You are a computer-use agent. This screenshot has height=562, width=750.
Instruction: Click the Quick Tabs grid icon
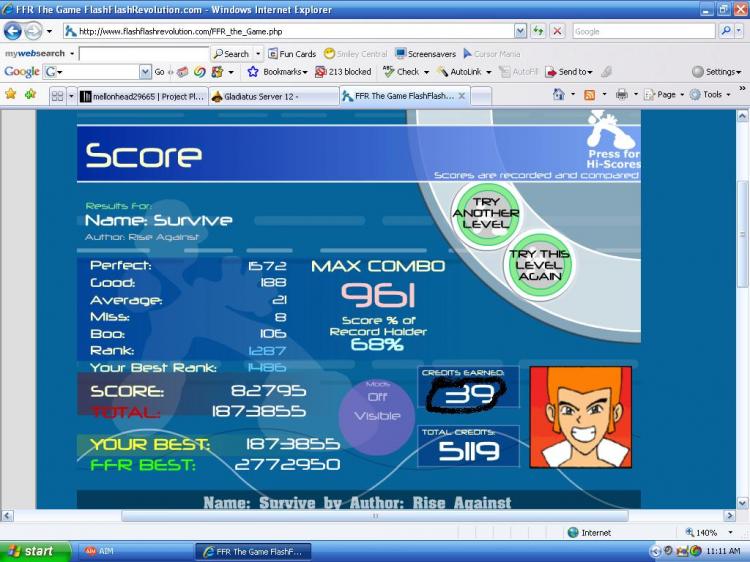point(58,96)
